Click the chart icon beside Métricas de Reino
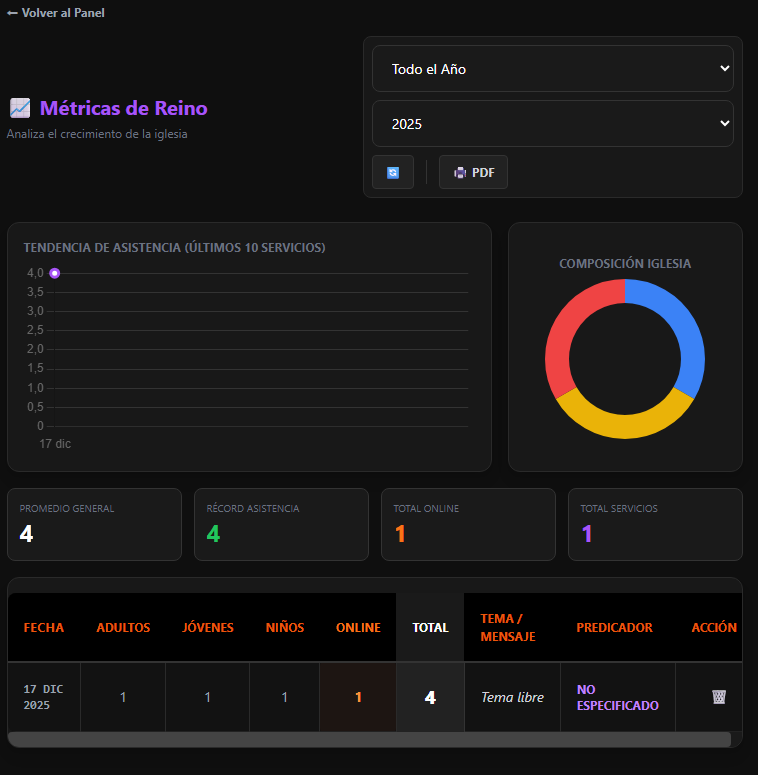 (19, 108)
